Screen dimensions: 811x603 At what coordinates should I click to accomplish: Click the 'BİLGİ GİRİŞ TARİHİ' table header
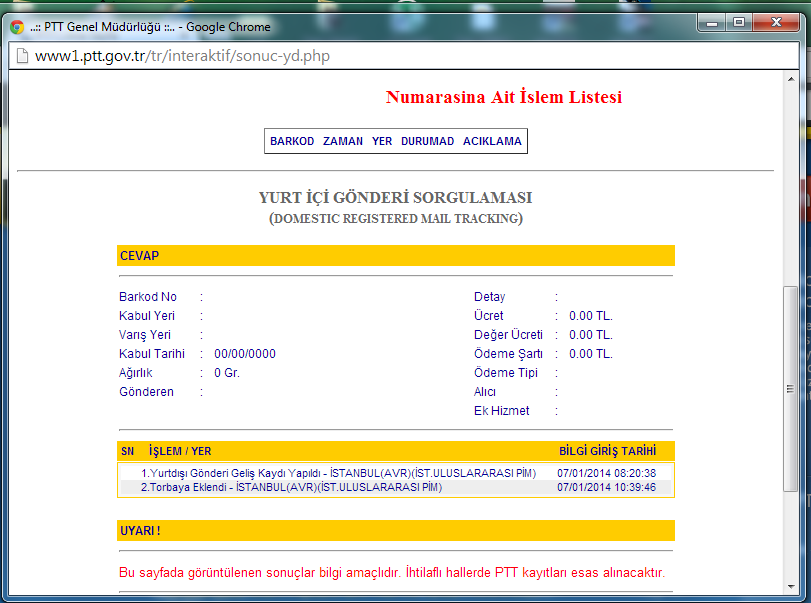(607, 451)
